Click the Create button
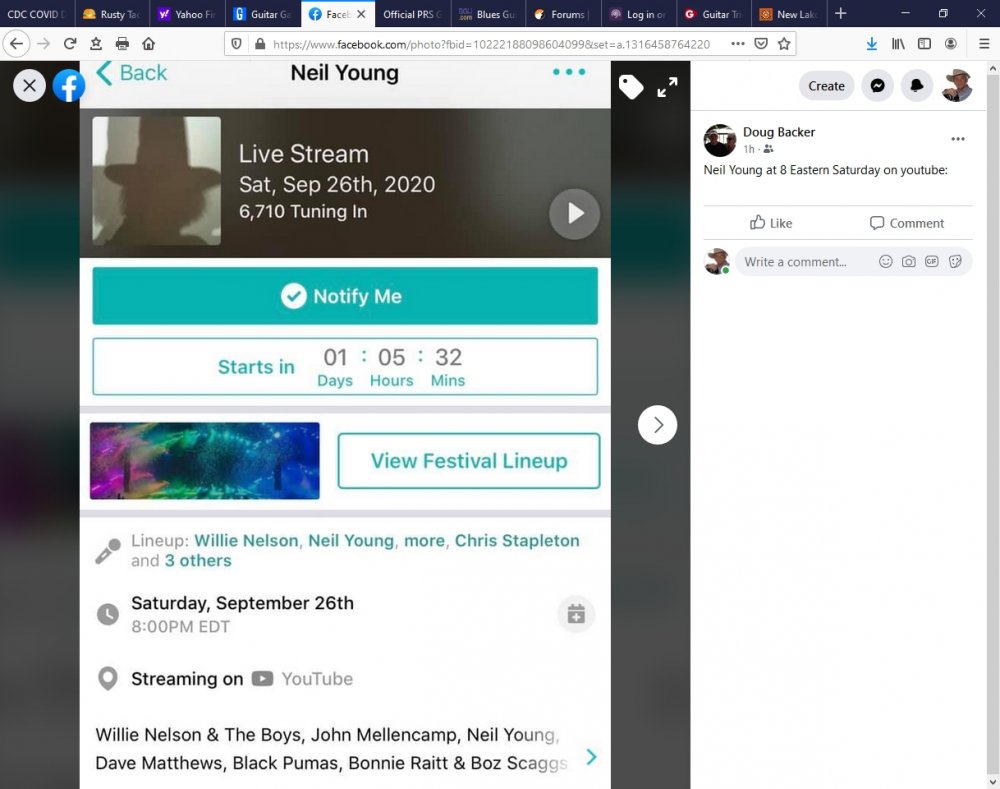This screenshot has height=789, width=1000. [827, 85]
